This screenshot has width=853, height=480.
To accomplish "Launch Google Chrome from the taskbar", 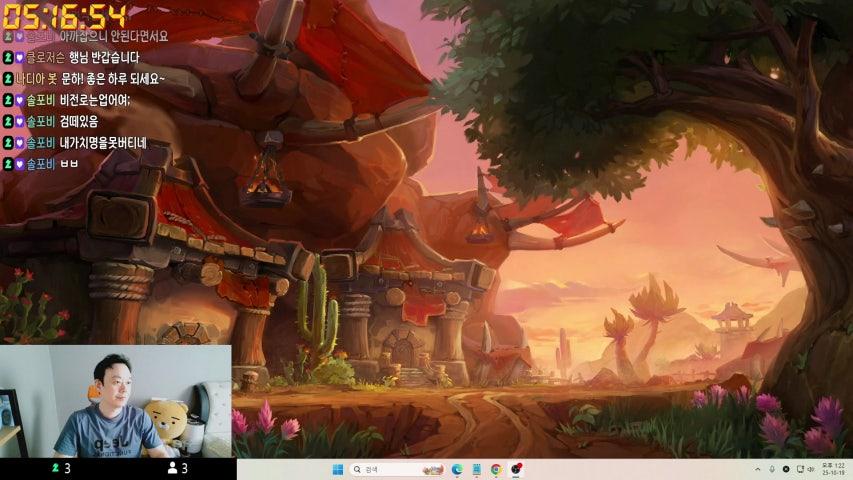I will (x=496, y=469).
